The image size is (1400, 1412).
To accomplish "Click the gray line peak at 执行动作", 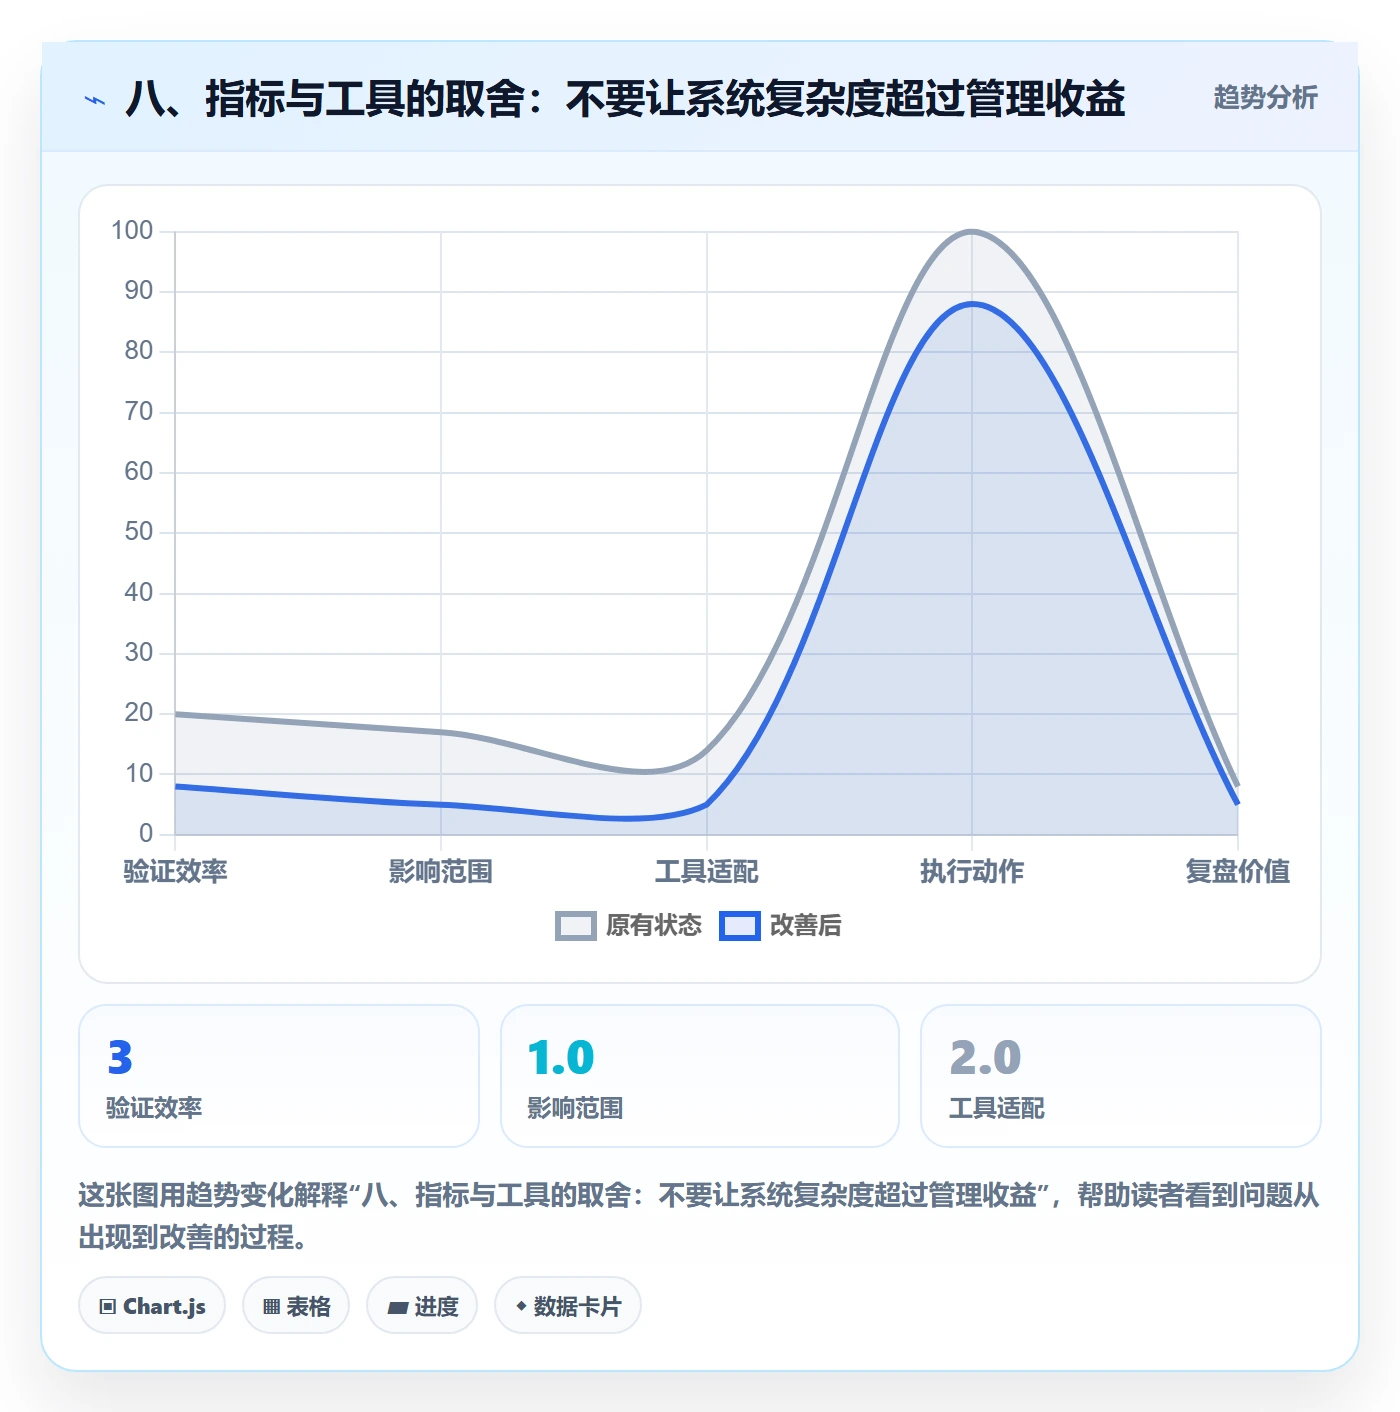I will [x=972, y=232].
